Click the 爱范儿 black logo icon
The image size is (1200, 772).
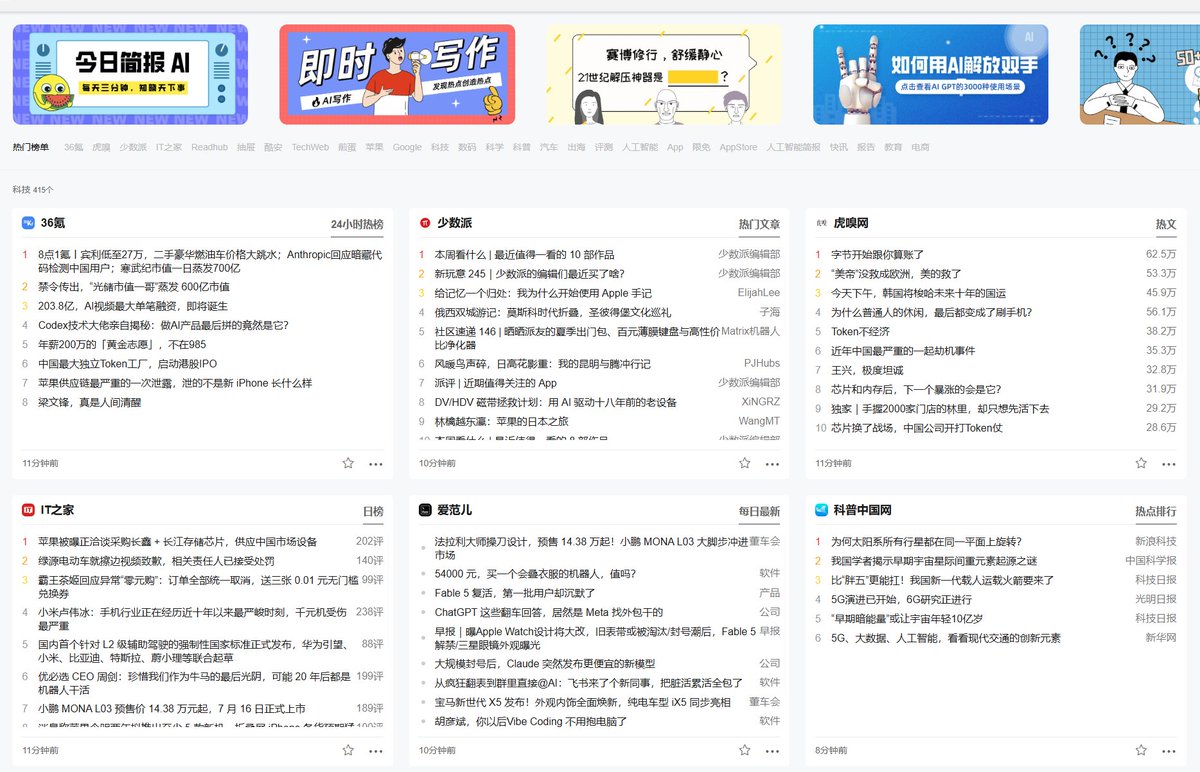click(x=425, y=510)
